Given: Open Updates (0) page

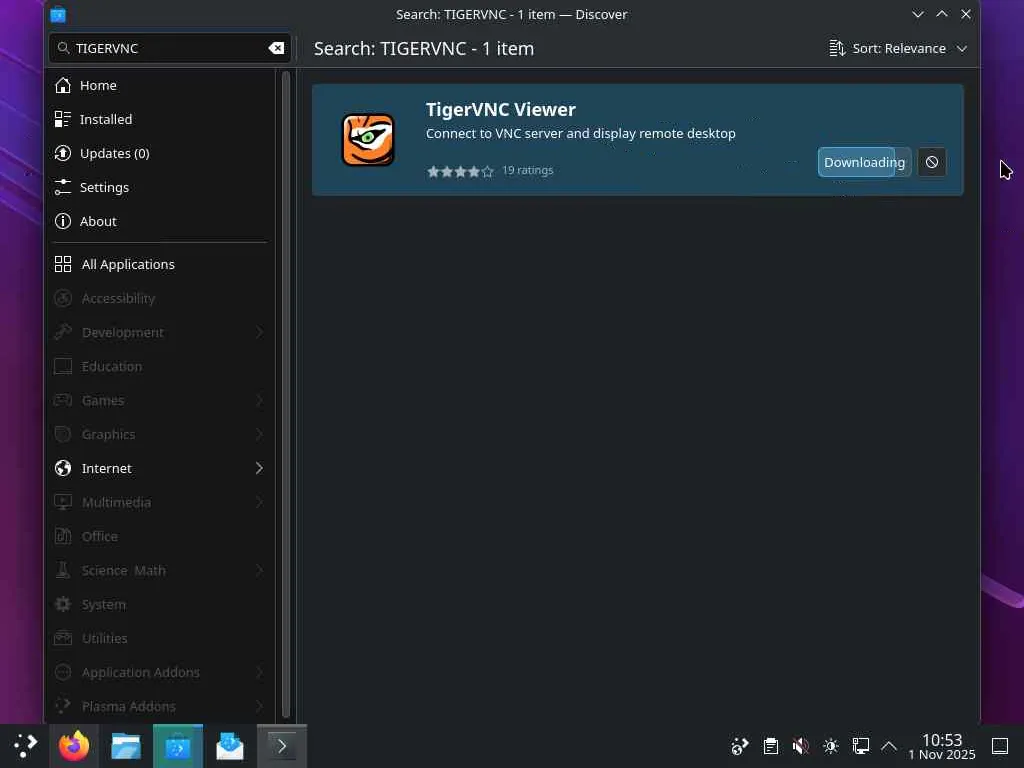Looking at the screenshot, I should pos(160,153).
